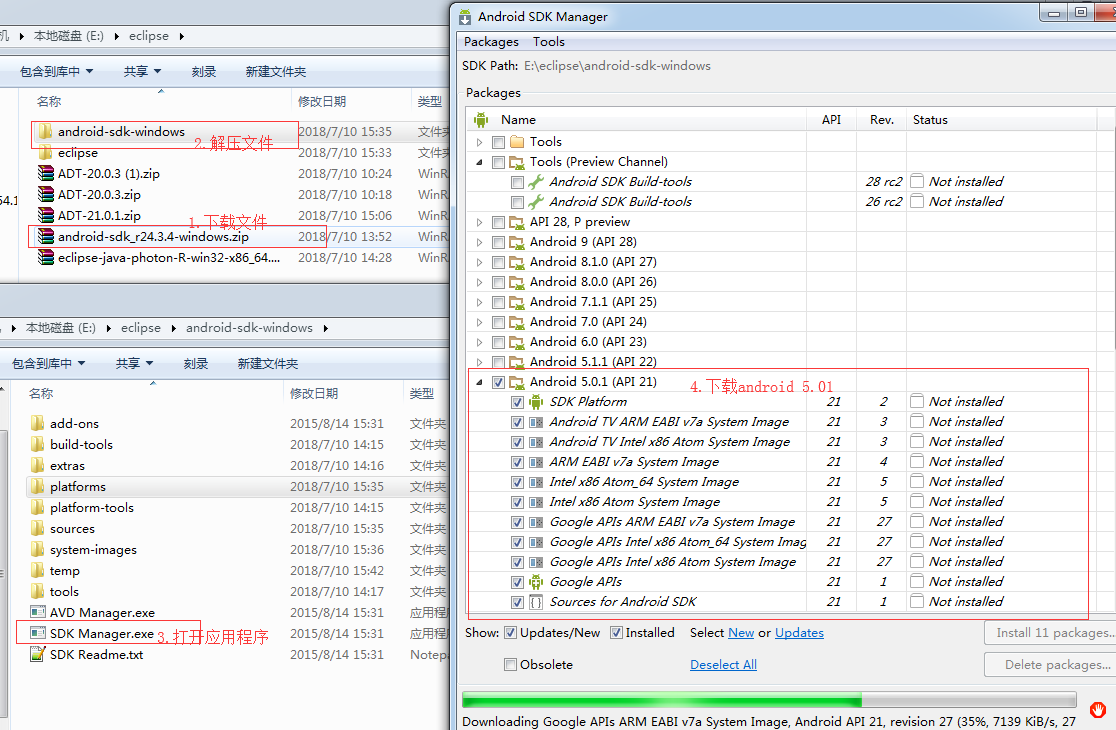Click the system-images folder icon
Screen dimensions: 1116x730
(x=38, y=550)
